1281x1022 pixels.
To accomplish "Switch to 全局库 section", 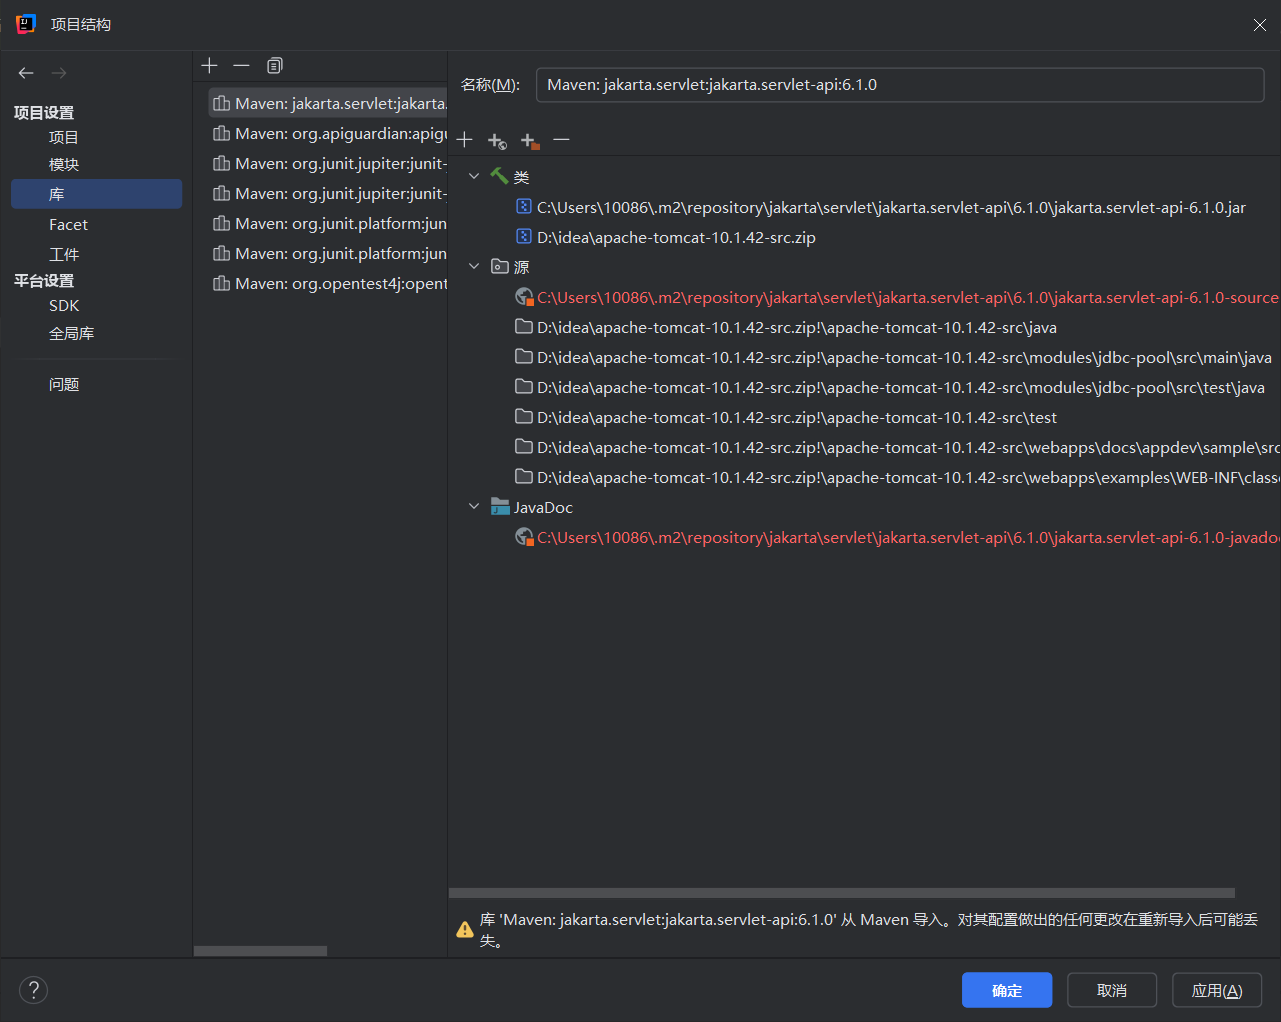I will (x=71, y=334).
